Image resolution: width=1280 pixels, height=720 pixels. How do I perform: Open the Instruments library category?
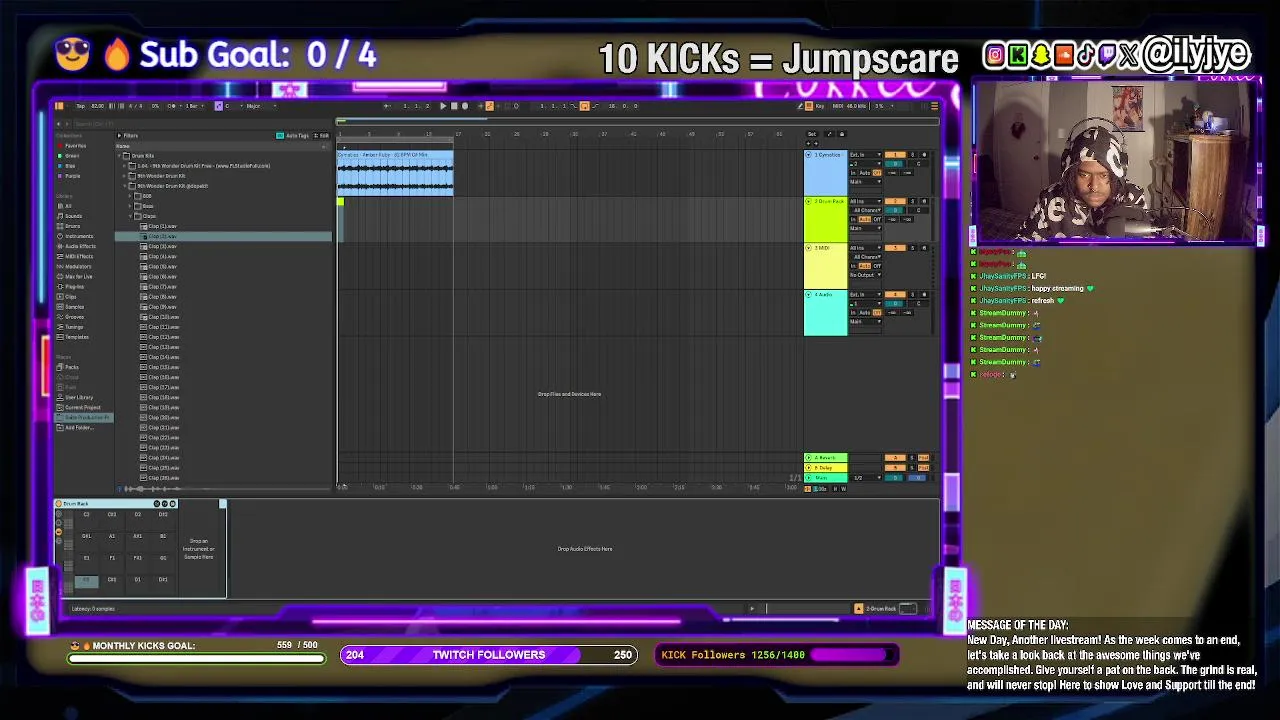[78, 236]
